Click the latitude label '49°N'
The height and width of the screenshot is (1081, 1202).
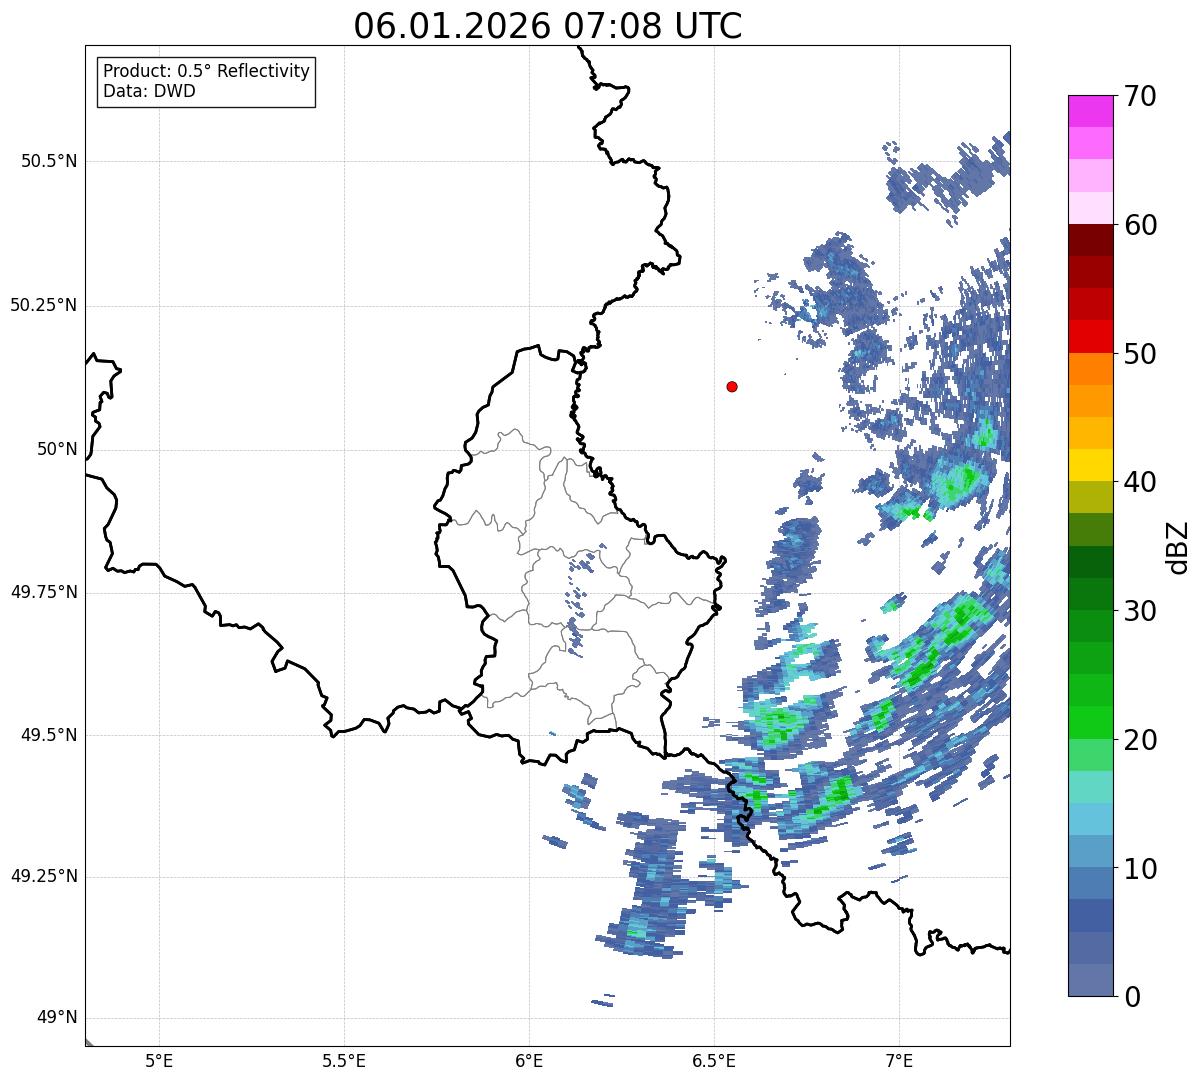tap(58, 1018)
